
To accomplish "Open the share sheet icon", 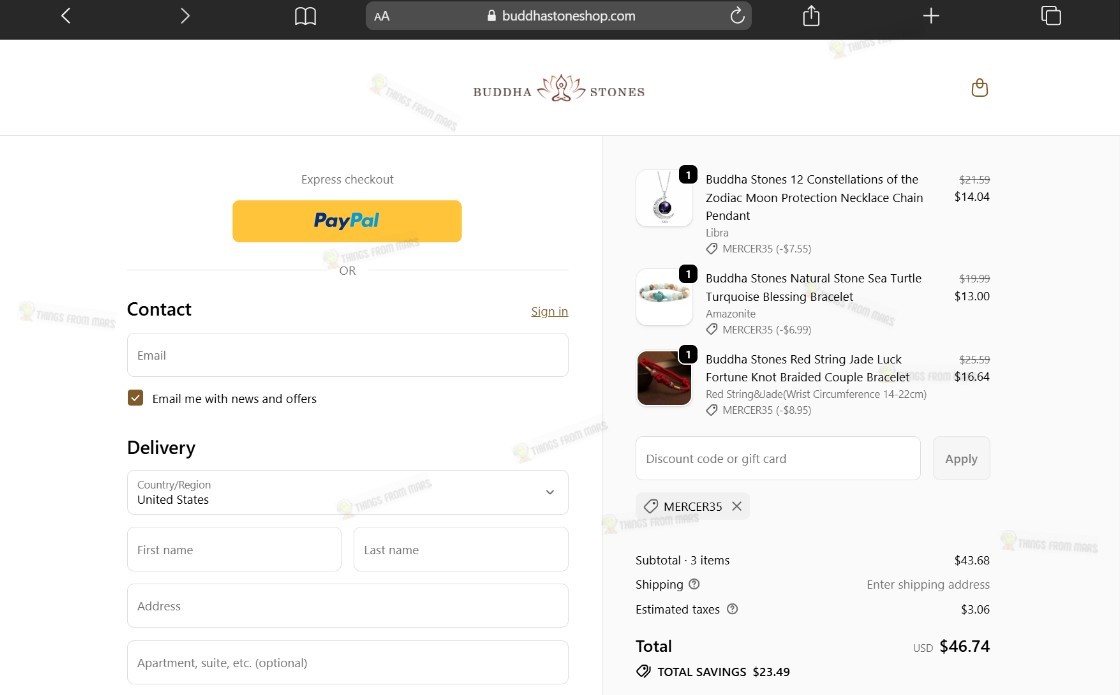I will (811, 15).
